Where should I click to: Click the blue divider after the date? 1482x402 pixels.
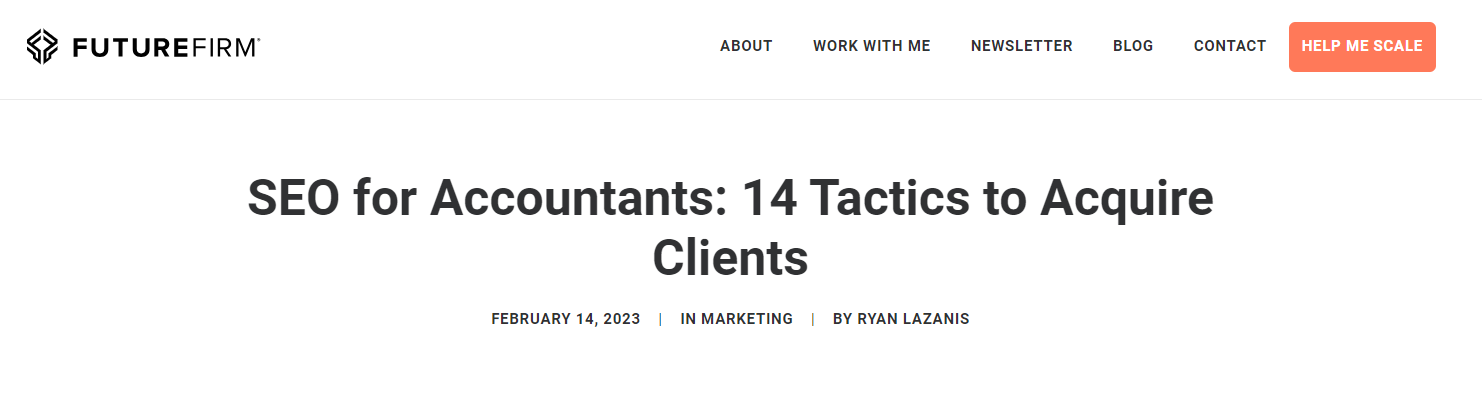pyautogui.click(x=660, y=319)
